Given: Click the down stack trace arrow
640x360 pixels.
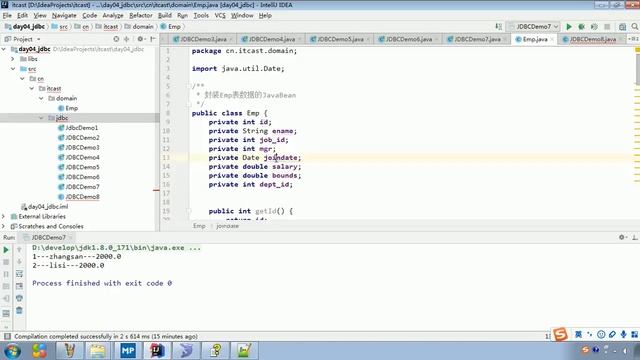Looking at the screenshot, I should coord(19,262).
